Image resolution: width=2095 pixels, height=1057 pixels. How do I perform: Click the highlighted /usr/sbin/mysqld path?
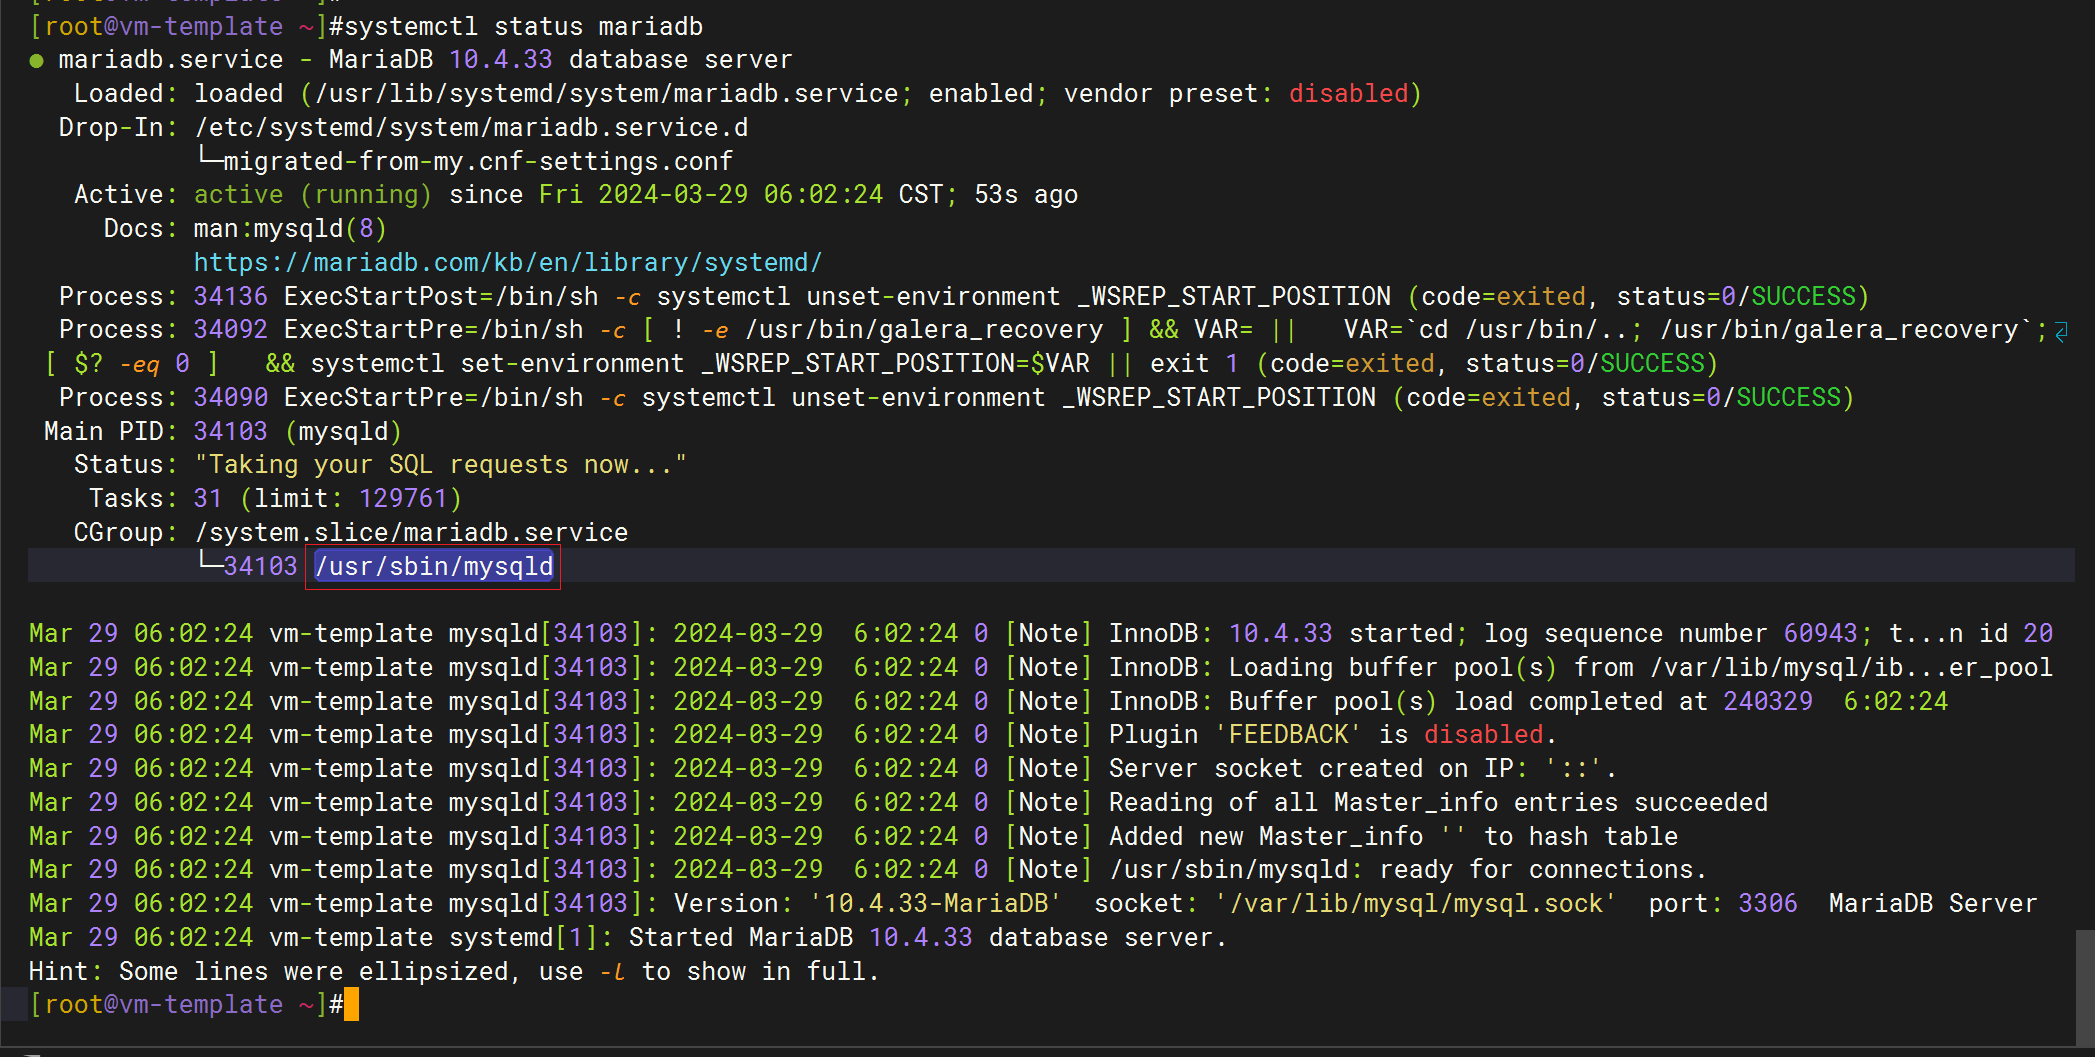[x=434, y=567]
